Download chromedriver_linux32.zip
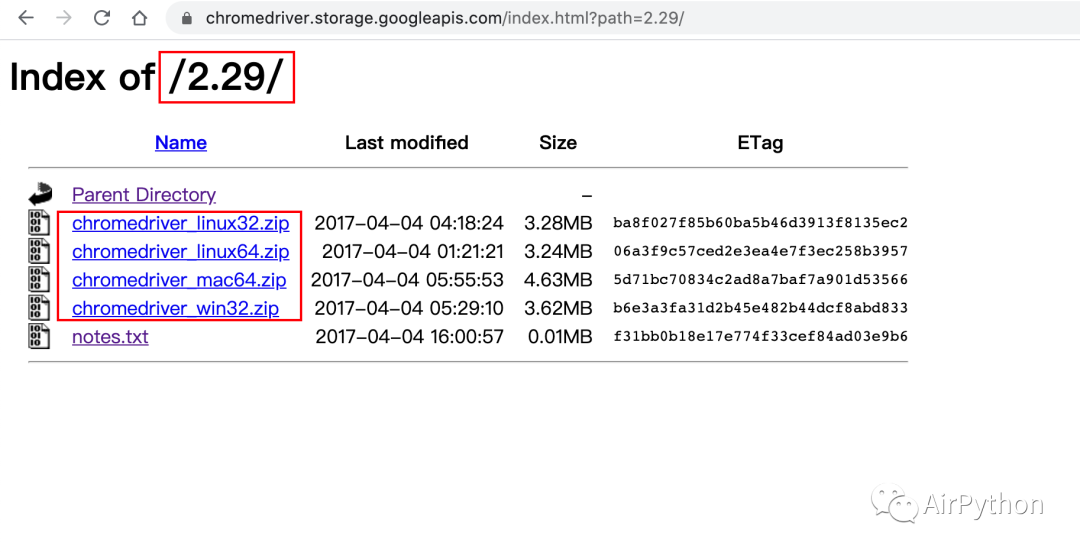Screen dimensions: 1080x555 [180, 223]
